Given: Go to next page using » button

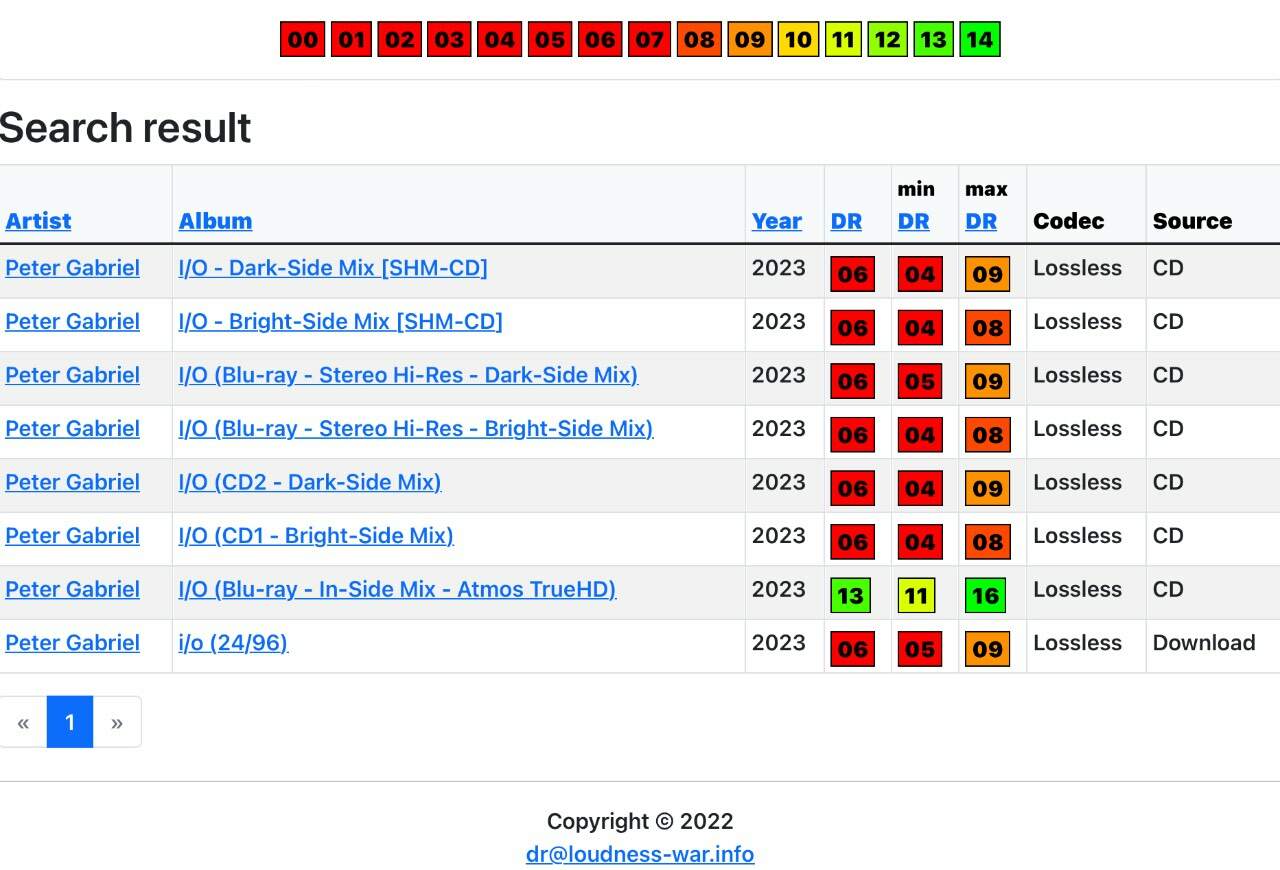Looking at the screenshot, I should coord(117,722).
